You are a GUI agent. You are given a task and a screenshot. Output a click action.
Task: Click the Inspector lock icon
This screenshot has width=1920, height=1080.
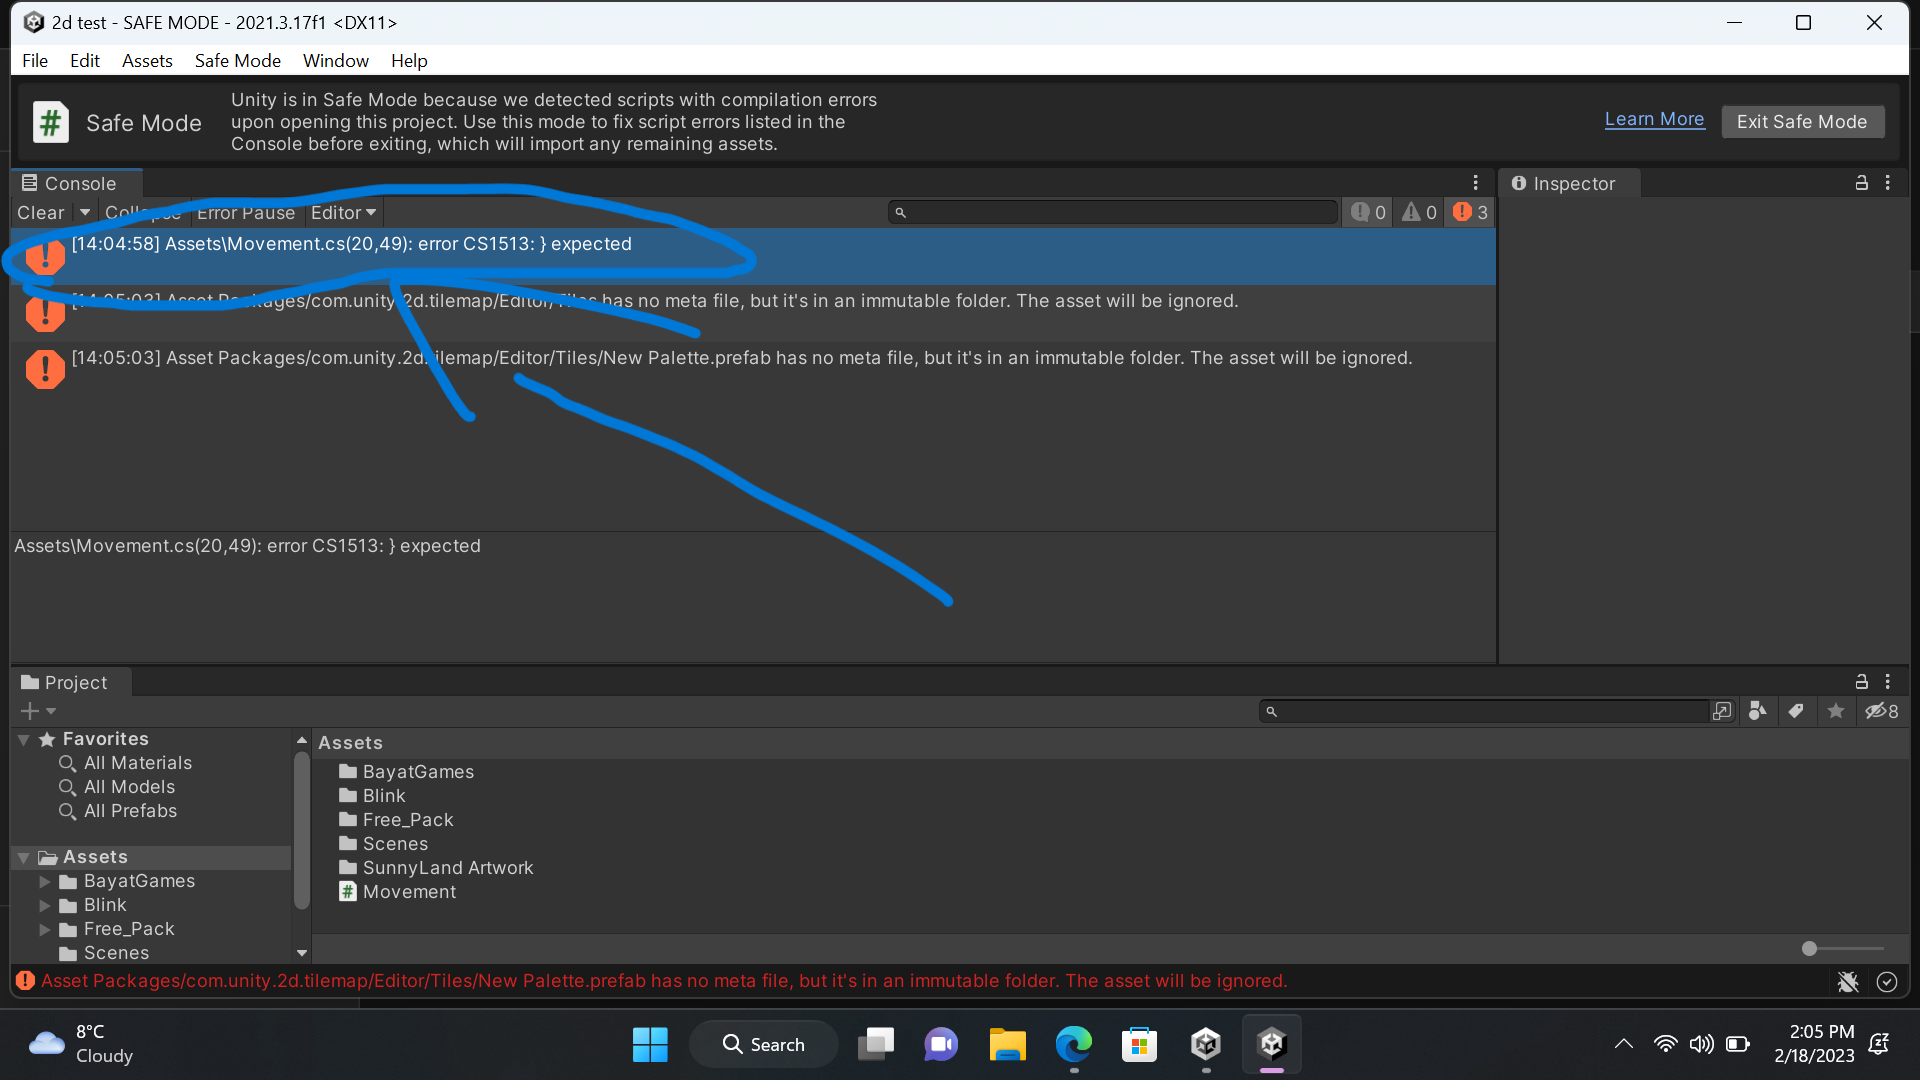pos(1861,183)
